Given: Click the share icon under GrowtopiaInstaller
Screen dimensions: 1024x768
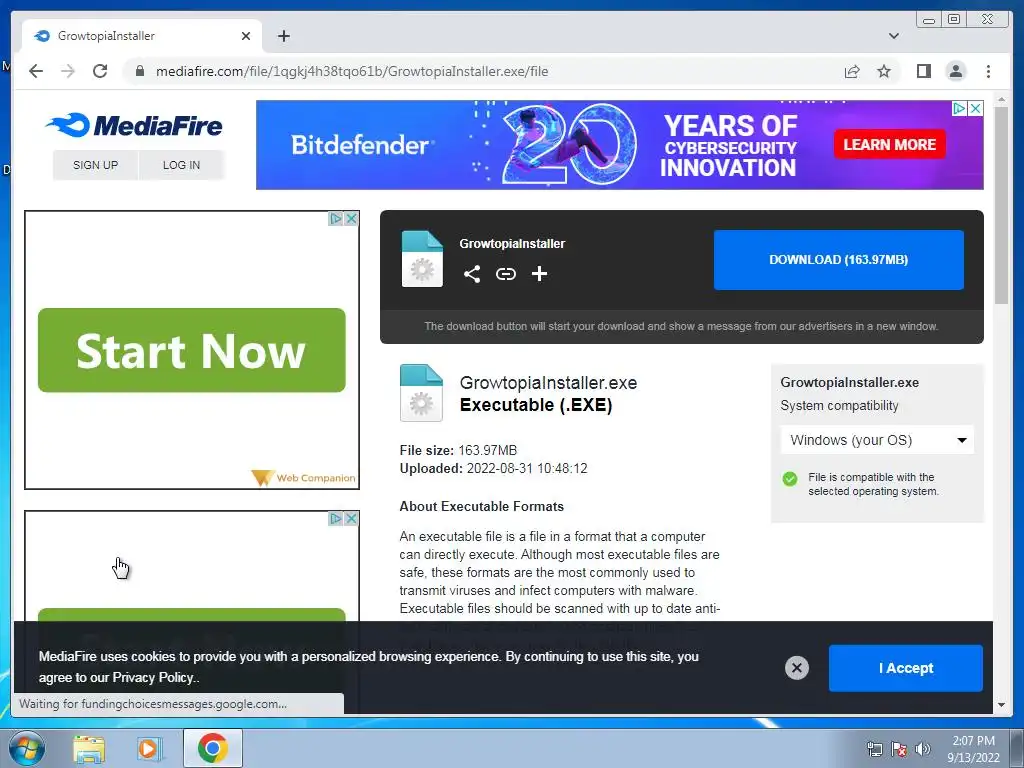Looking at the screenshot, I should (x=472, y=274).
